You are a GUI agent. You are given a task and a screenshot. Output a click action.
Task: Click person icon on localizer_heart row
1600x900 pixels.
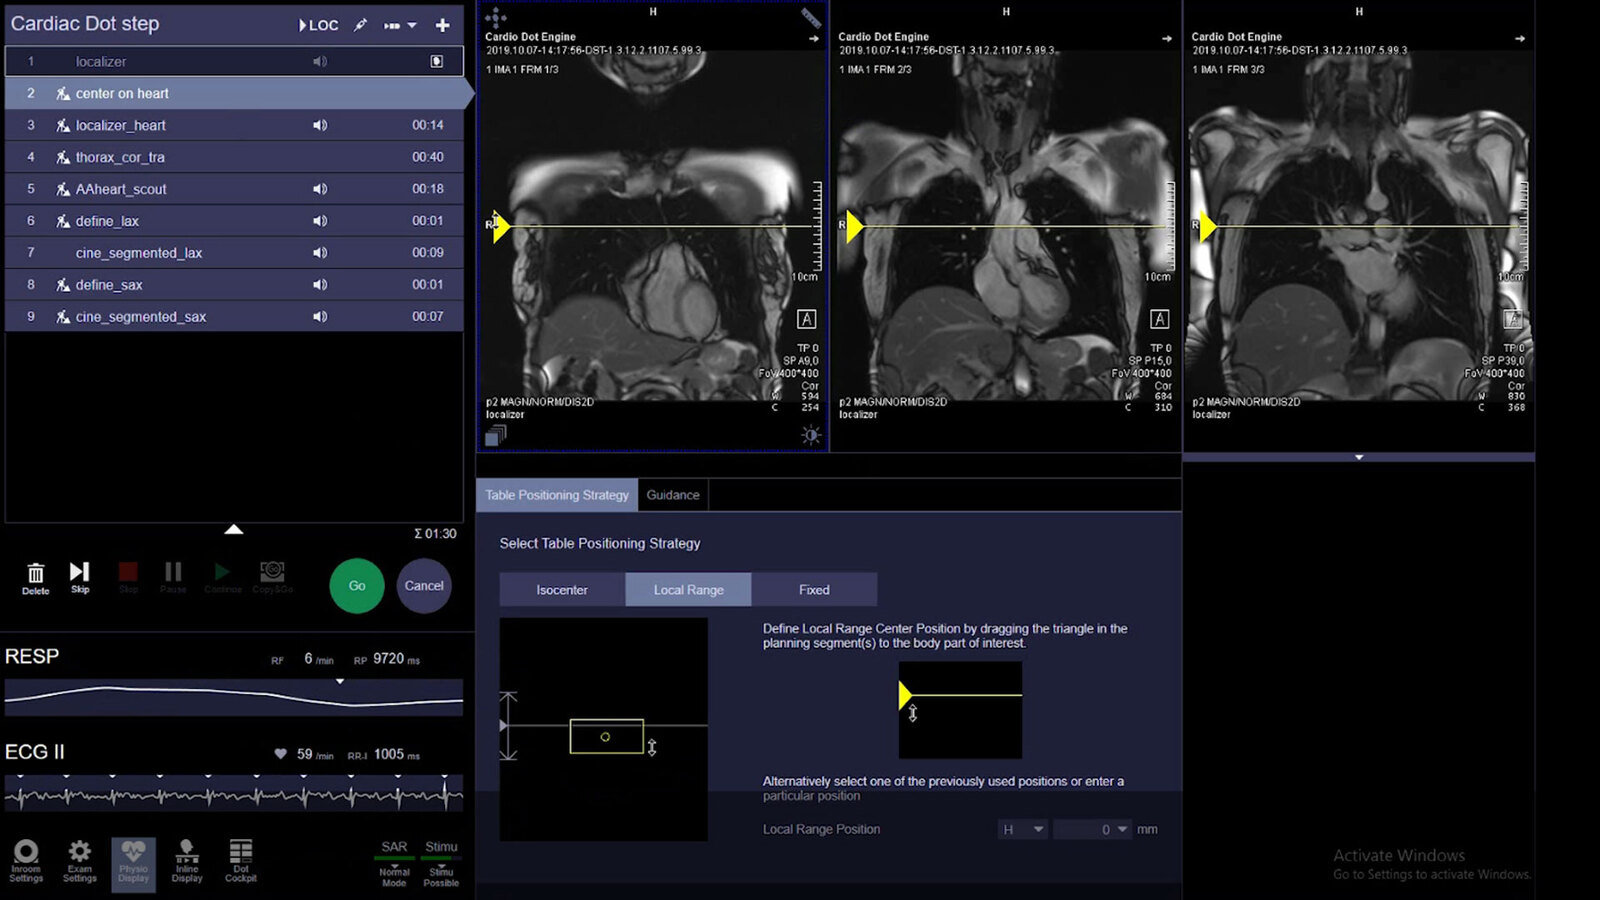click(63, 125)
